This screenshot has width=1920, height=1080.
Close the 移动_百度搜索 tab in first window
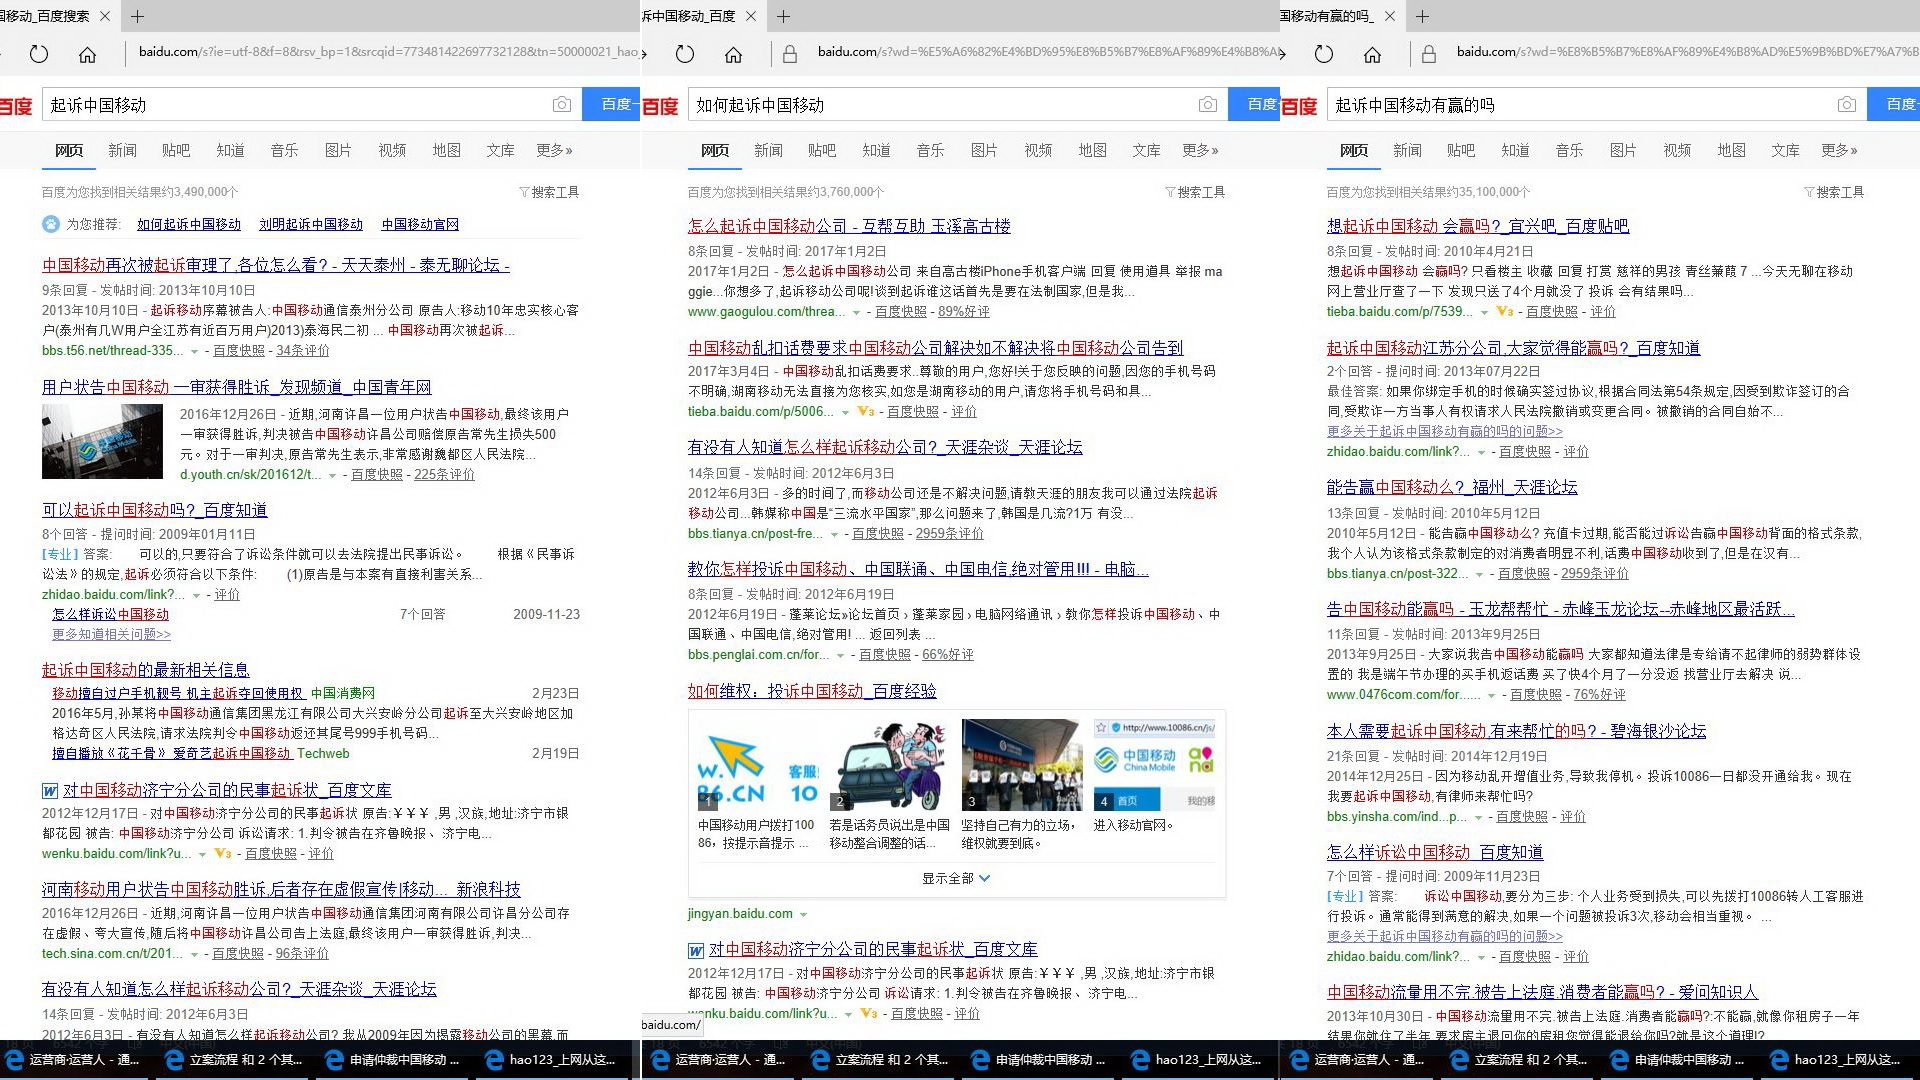click(106, 16)
